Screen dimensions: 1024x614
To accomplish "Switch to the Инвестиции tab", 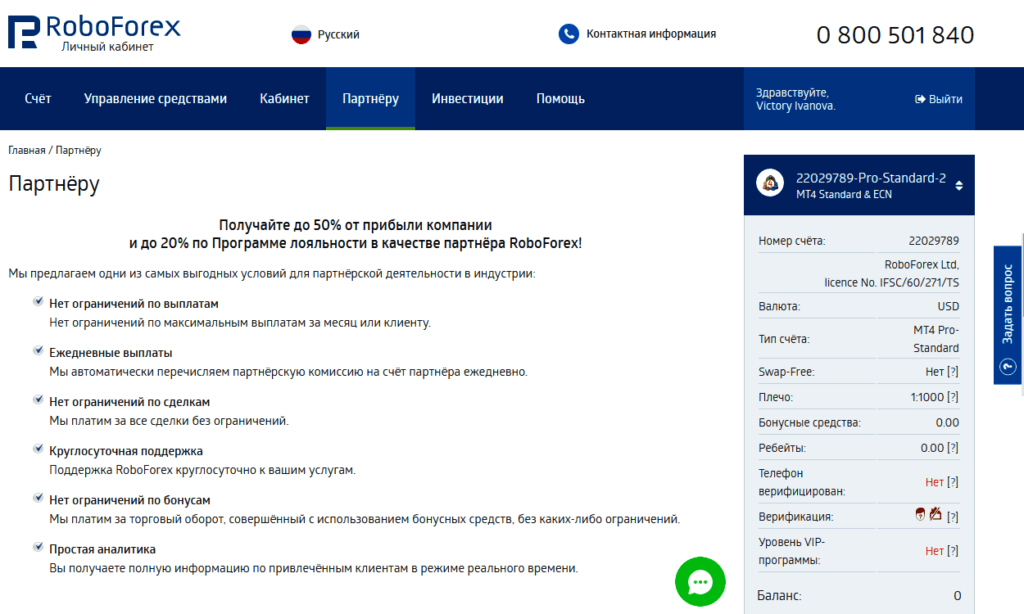I will [x=467, y=98].
